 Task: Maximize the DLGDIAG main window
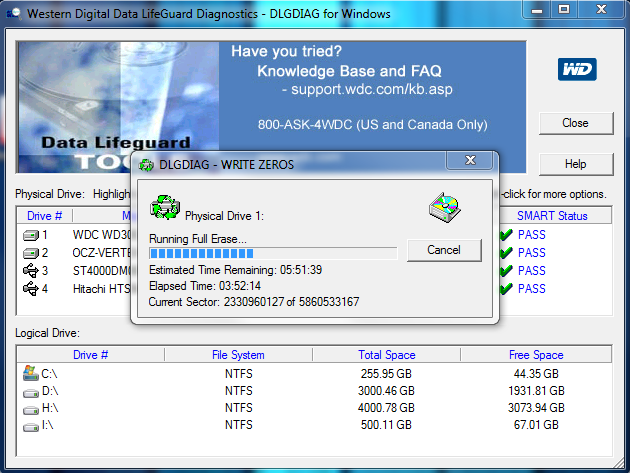[x=564, y=10]
